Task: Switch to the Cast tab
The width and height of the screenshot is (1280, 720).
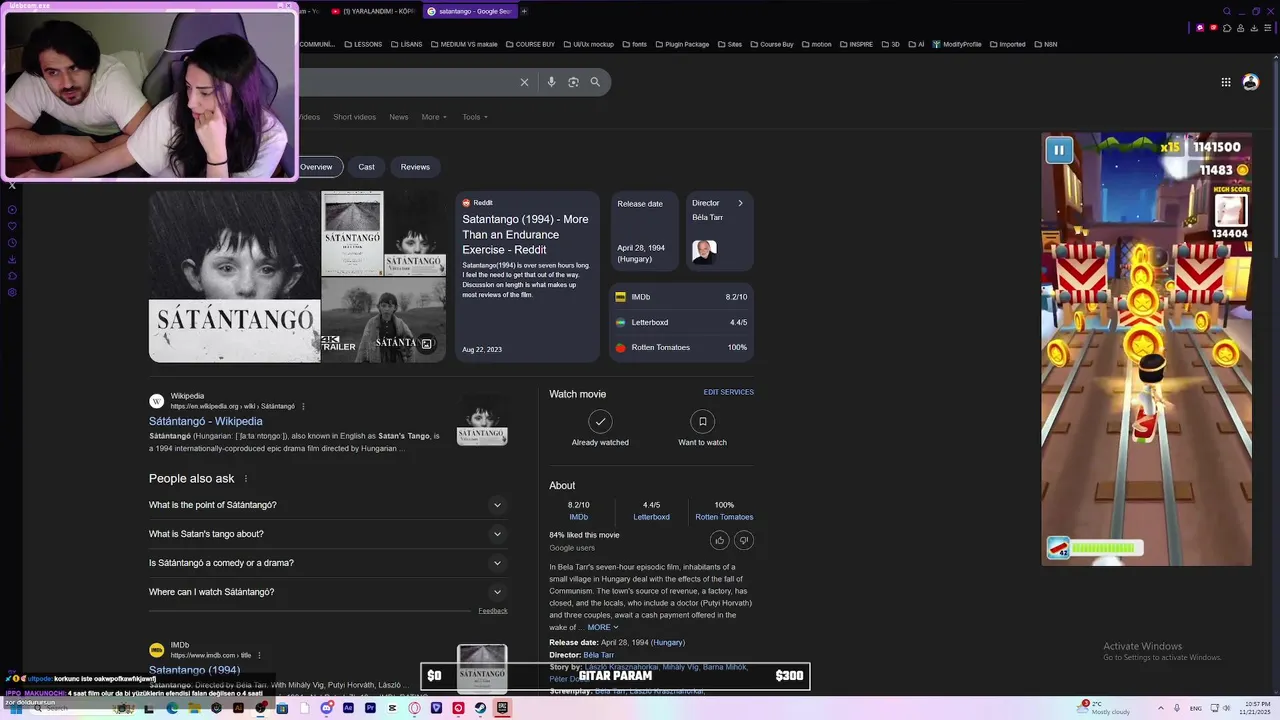Action: tap(367, 167)
